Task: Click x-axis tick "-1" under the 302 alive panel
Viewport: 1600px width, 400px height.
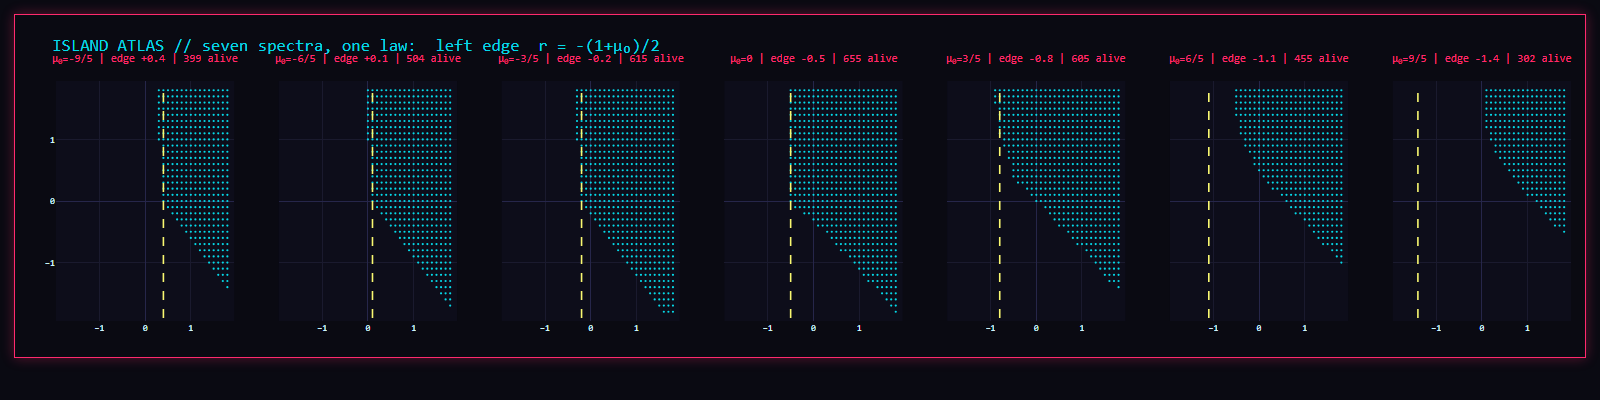Action: coord(1436,328)
